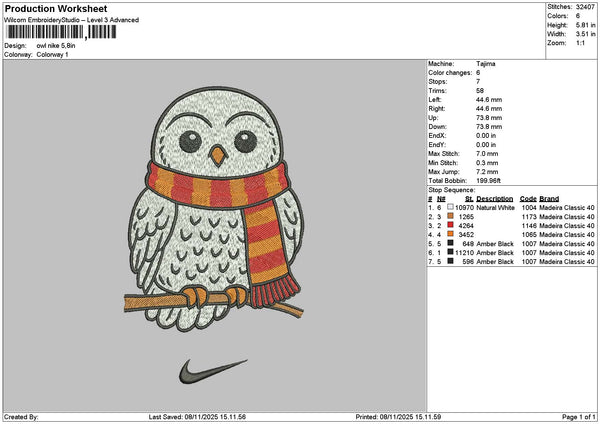Click the Nike swoosh in the design preview

click(213, 371)
